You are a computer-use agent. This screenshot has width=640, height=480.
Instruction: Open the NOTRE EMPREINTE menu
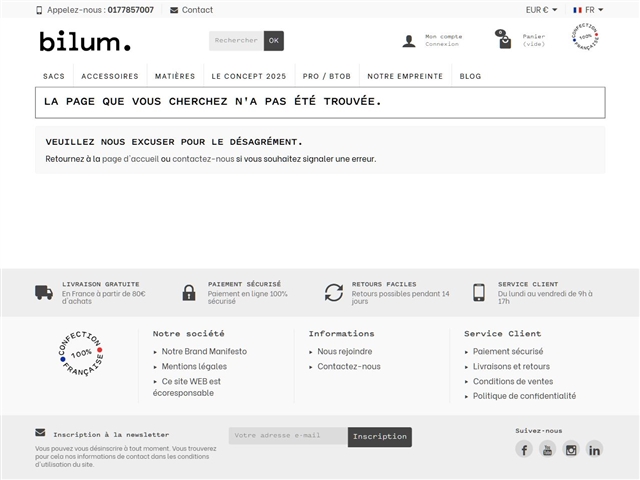pyautogui.click(x=405, y=76)
